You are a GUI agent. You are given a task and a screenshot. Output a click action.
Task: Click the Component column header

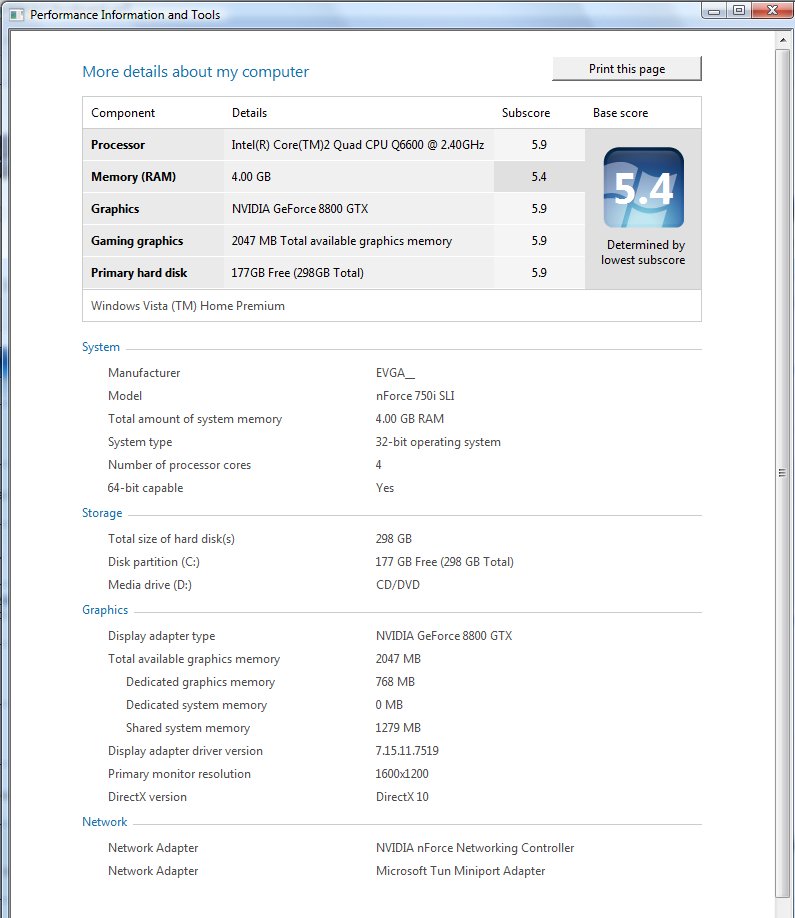tap(123, 113)
